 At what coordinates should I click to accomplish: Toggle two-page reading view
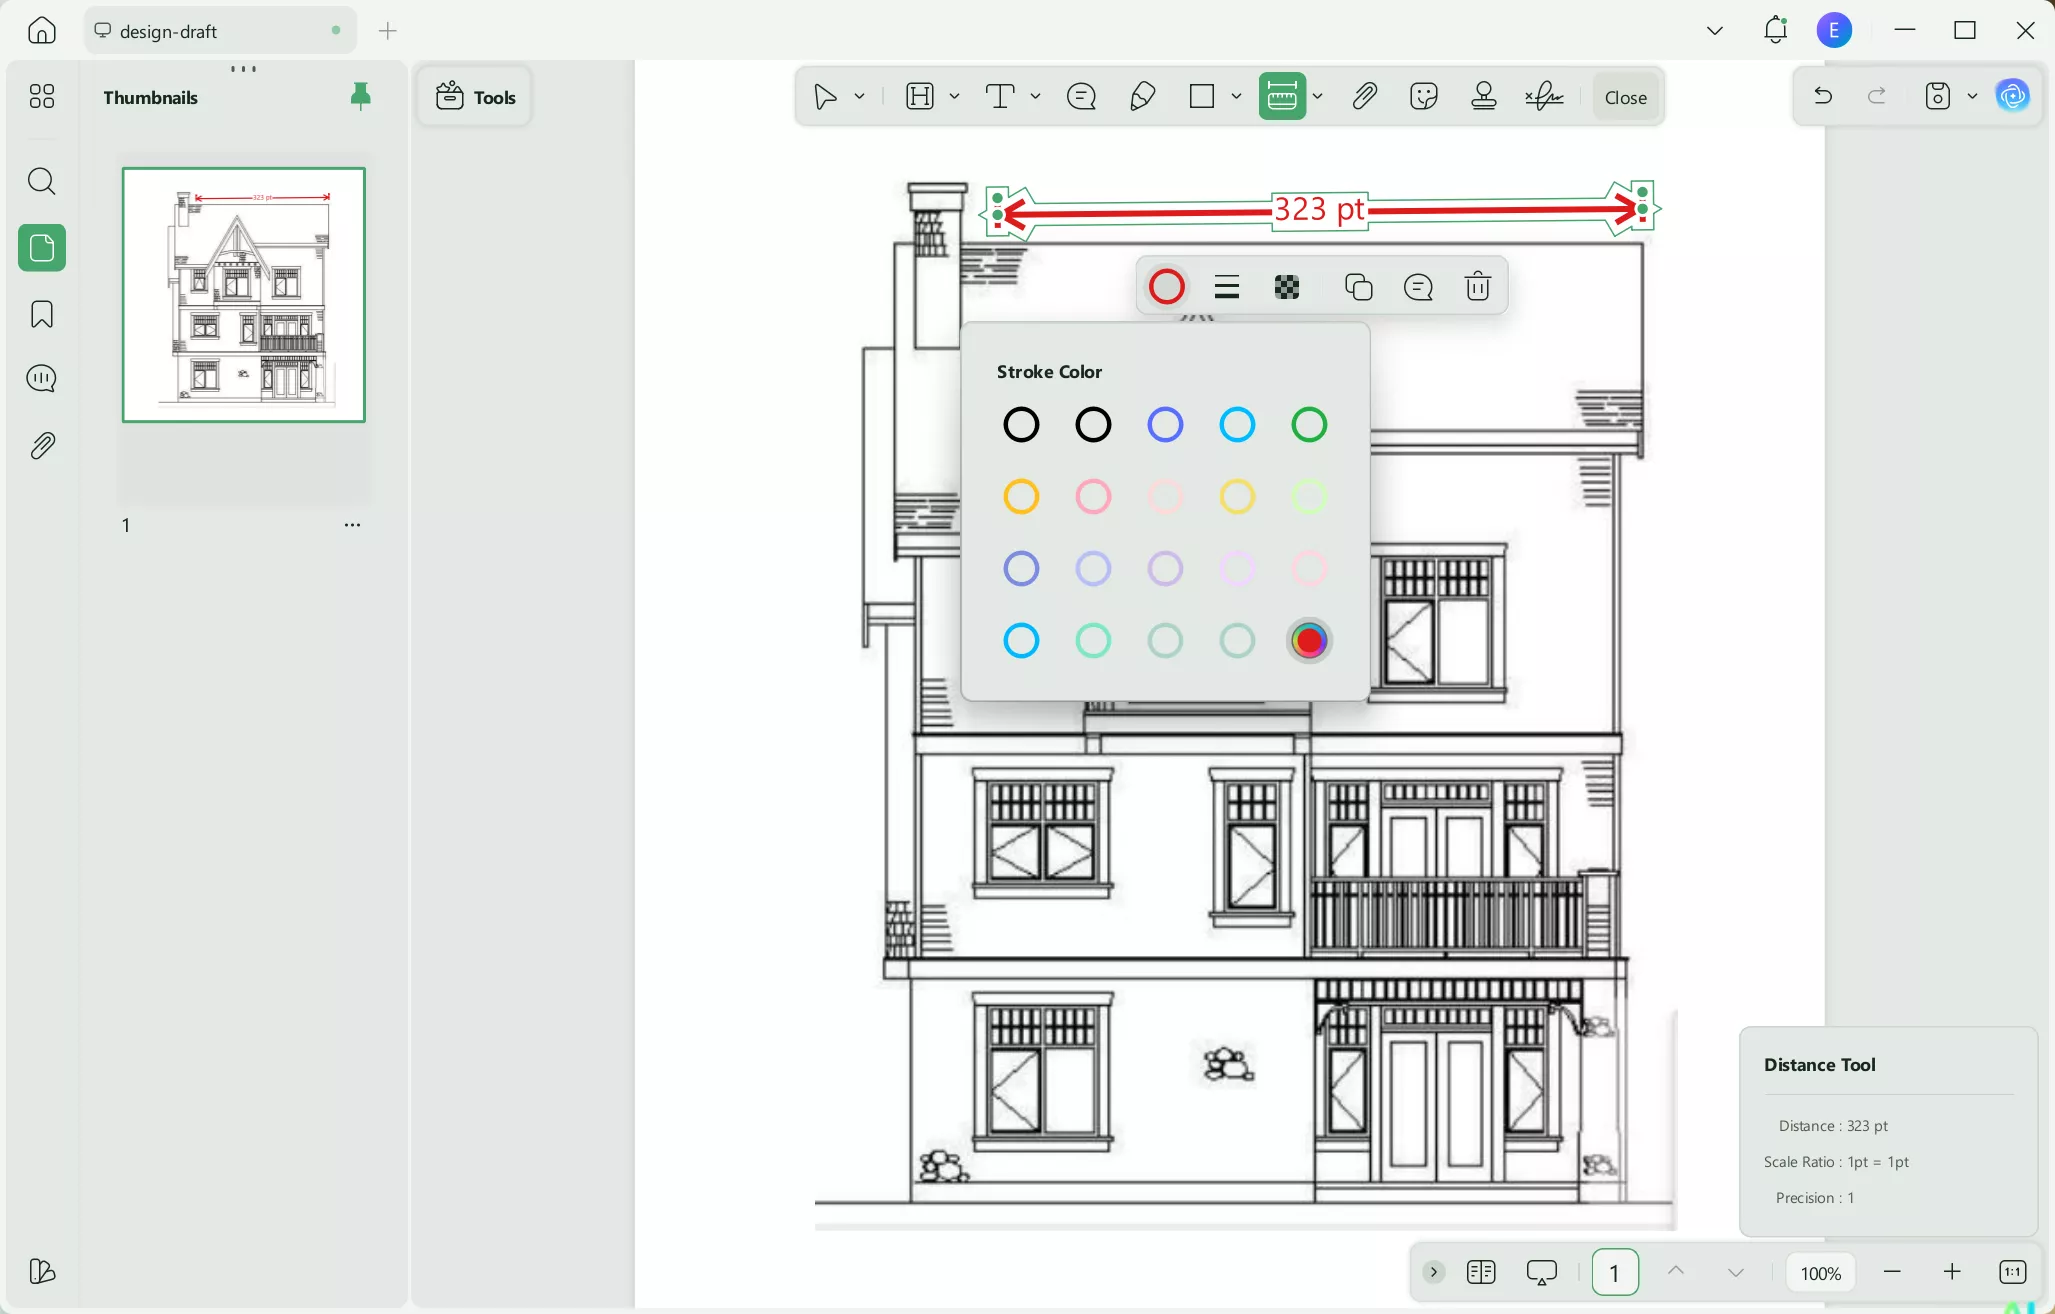coord(1481,1272)
